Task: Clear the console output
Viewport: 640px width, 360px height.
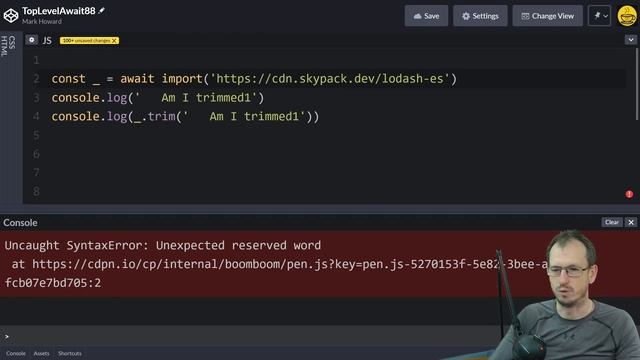Action: [611, 222]
